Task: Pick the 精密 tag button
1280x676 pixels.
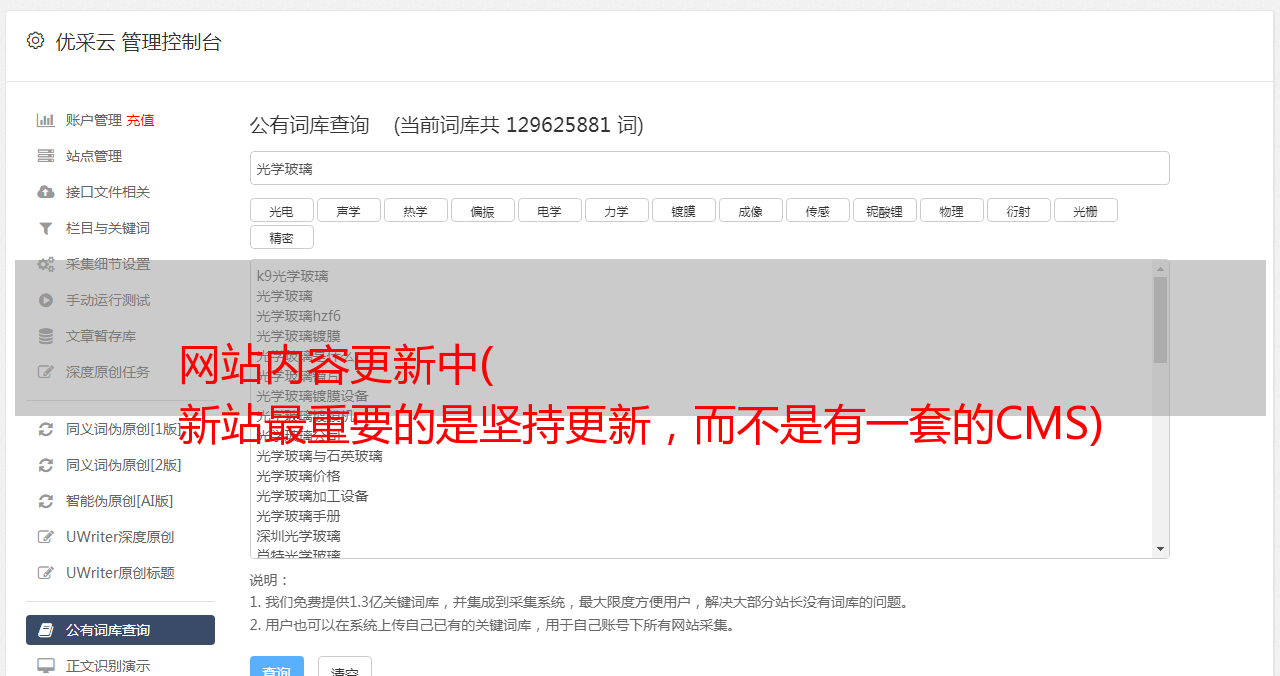Action: [x=281, y=237]
